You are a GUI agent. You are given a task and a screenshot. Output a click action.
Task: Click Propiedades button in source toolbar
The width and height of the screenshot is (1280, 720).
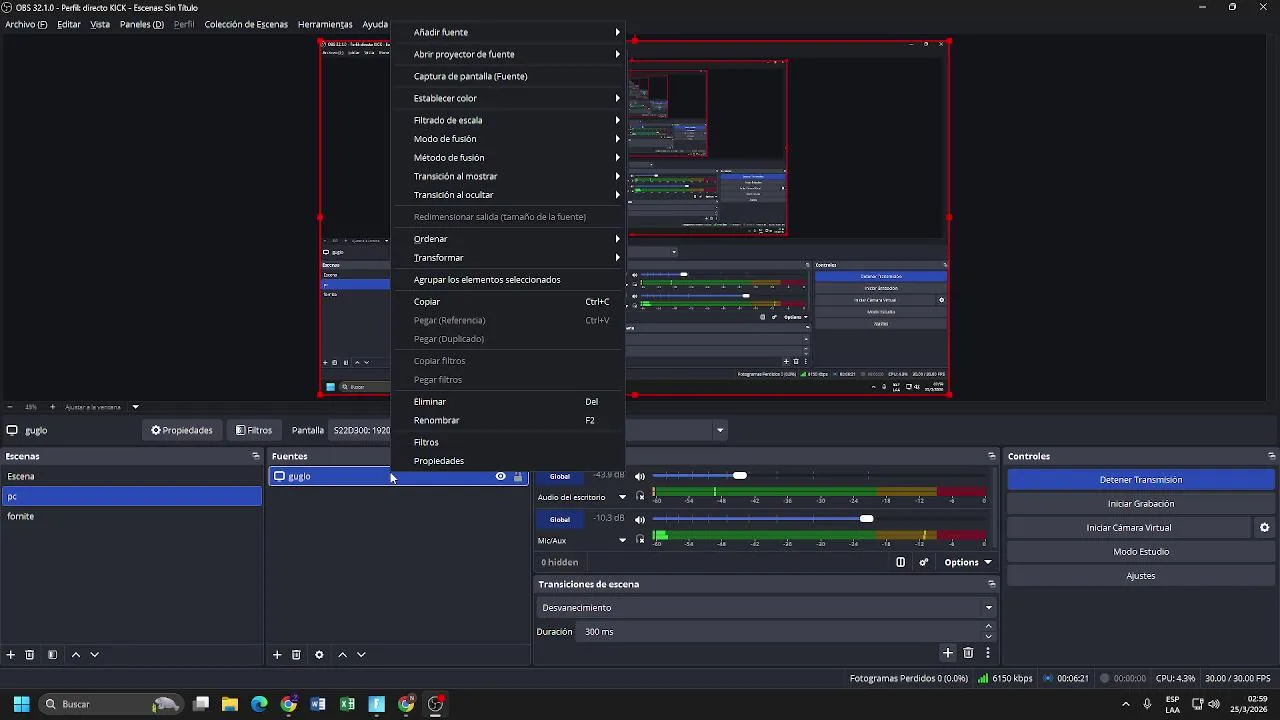click(182, 430)
